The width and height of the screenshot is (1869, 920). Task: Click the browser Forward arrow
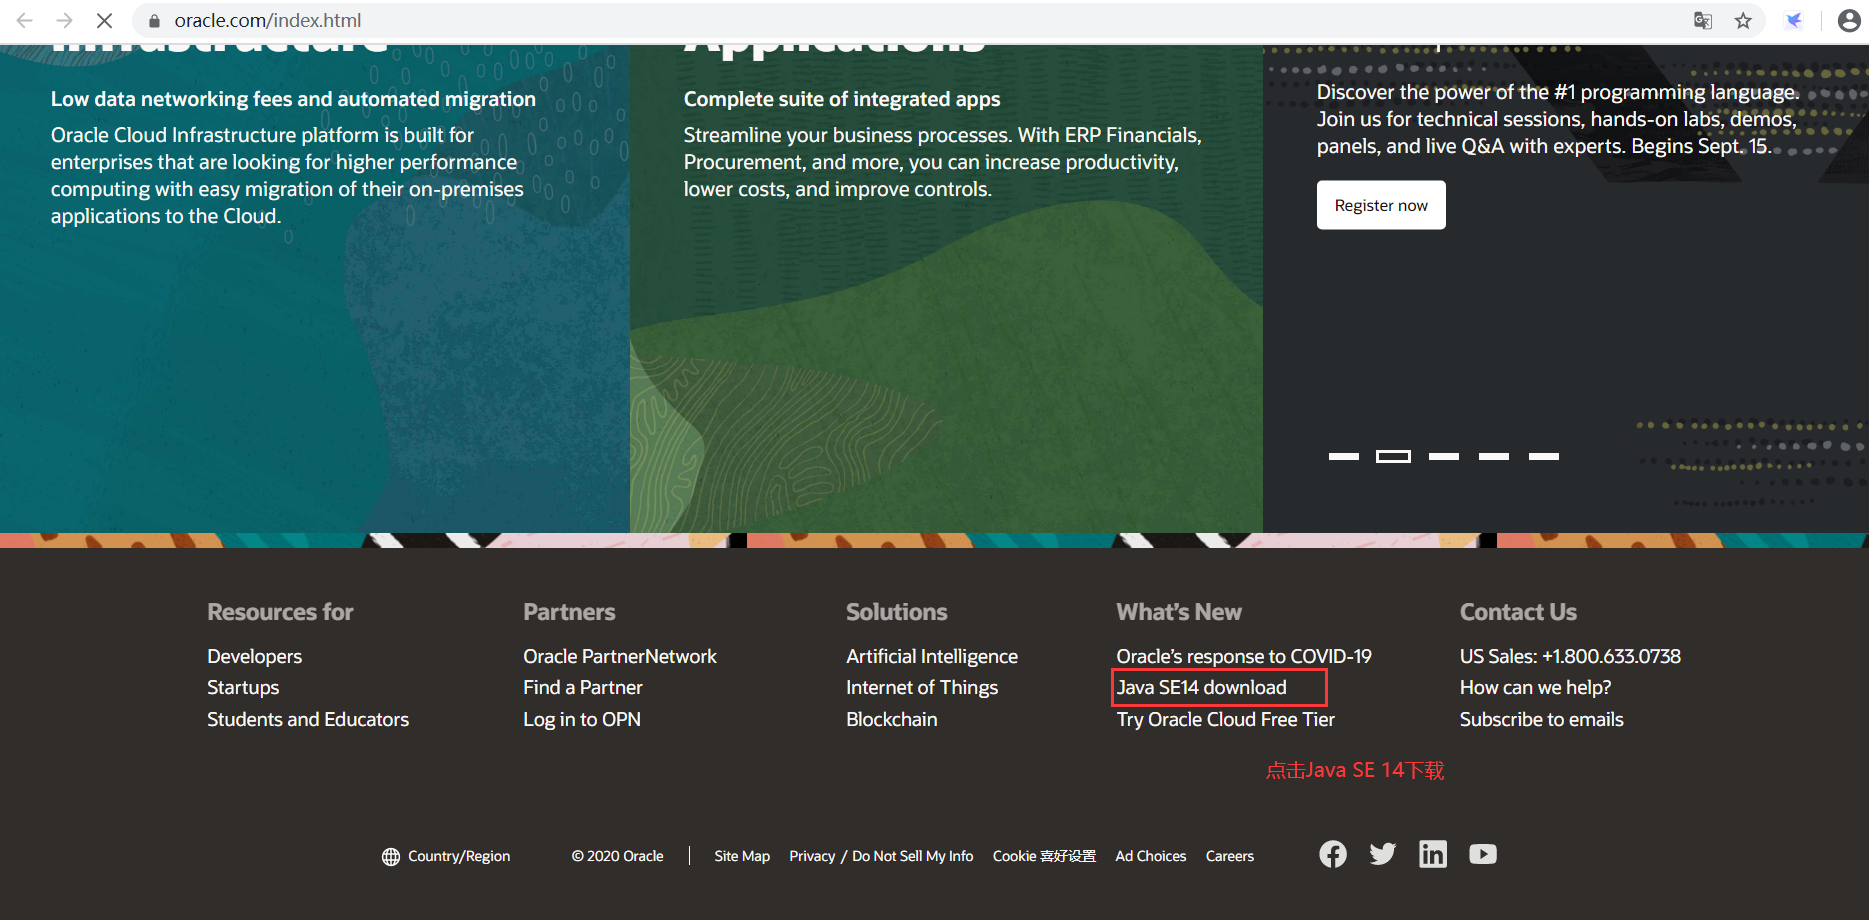coord(64,20)
